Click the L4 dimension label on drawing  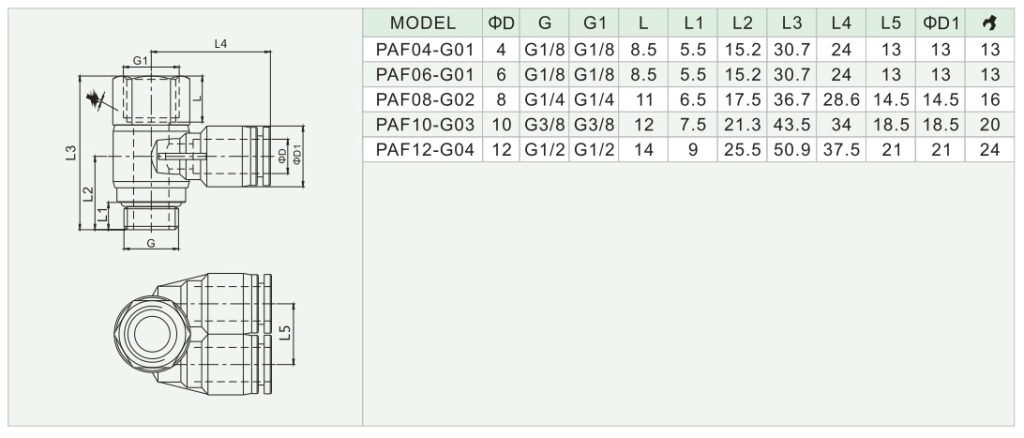click(221, 43)
